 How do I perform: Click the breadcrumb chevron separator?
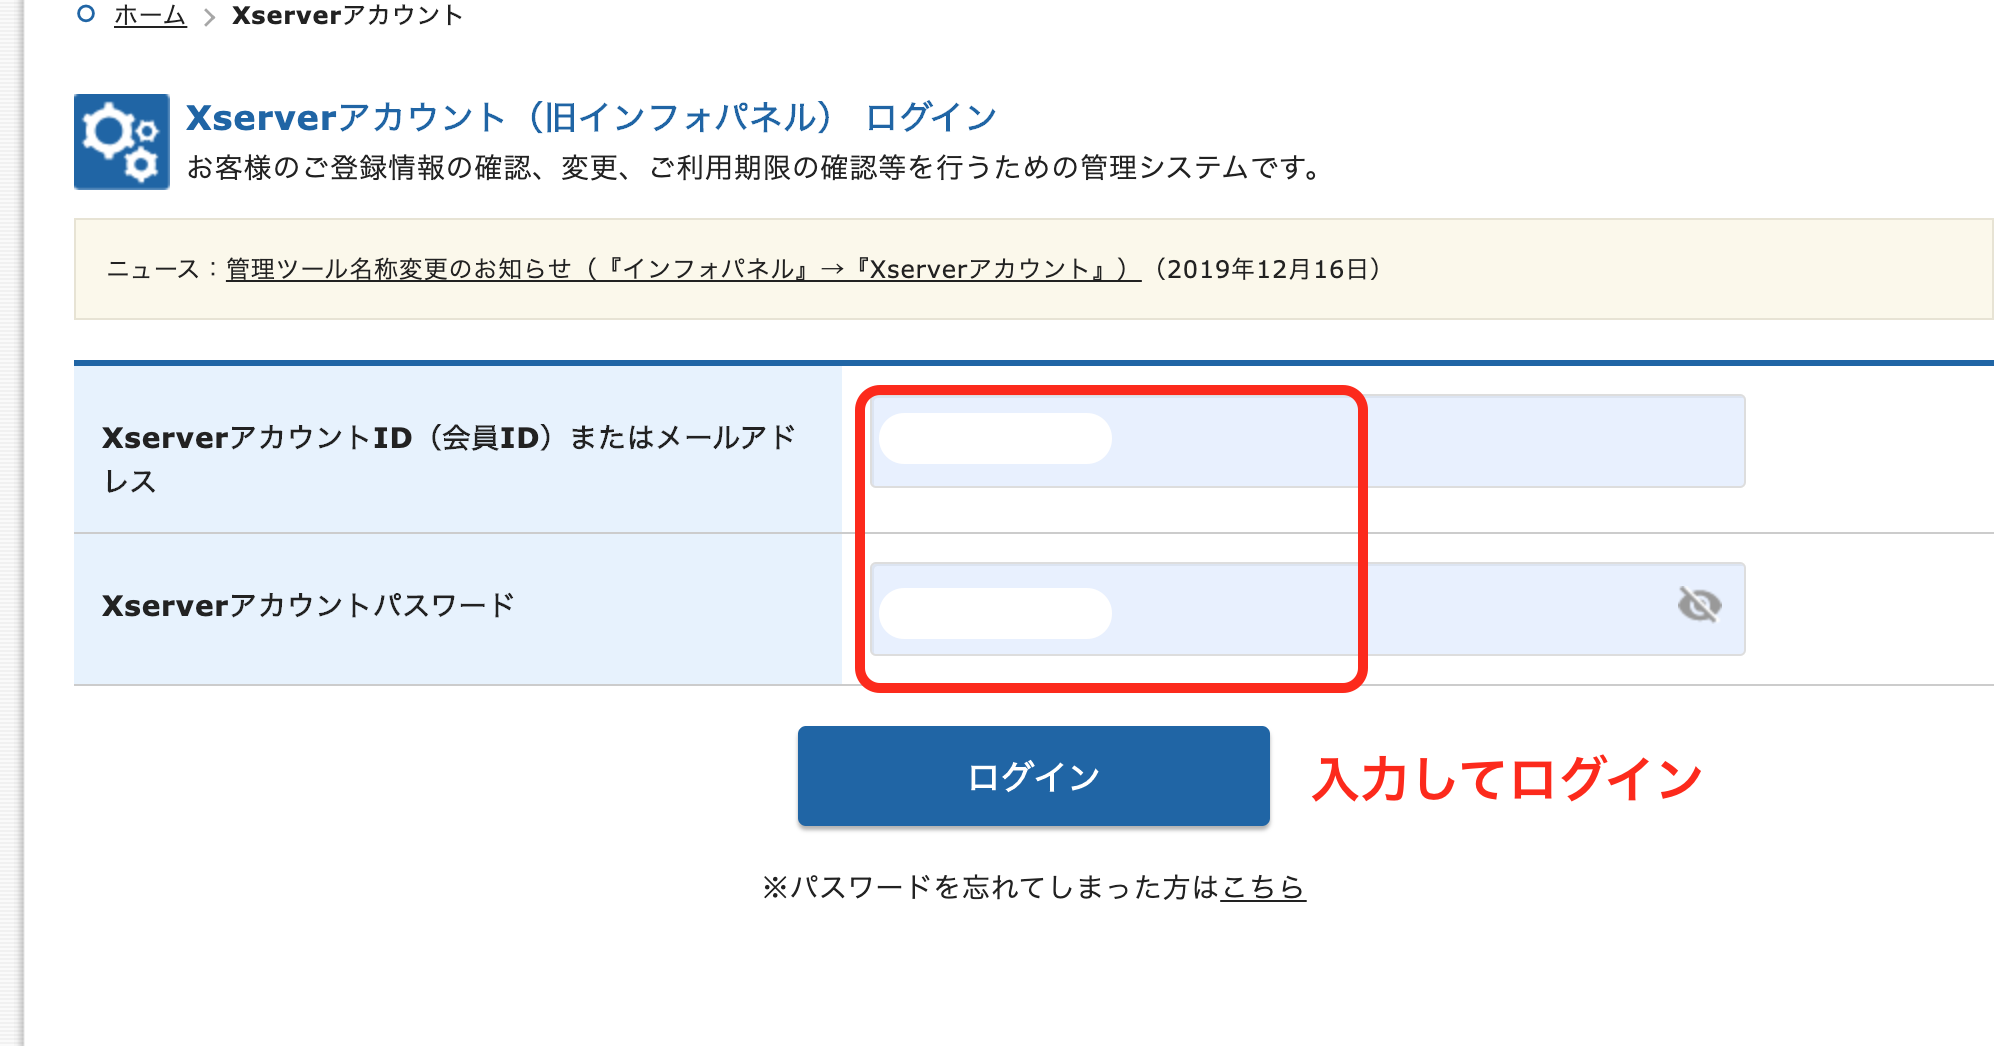(x=209, y=17)
